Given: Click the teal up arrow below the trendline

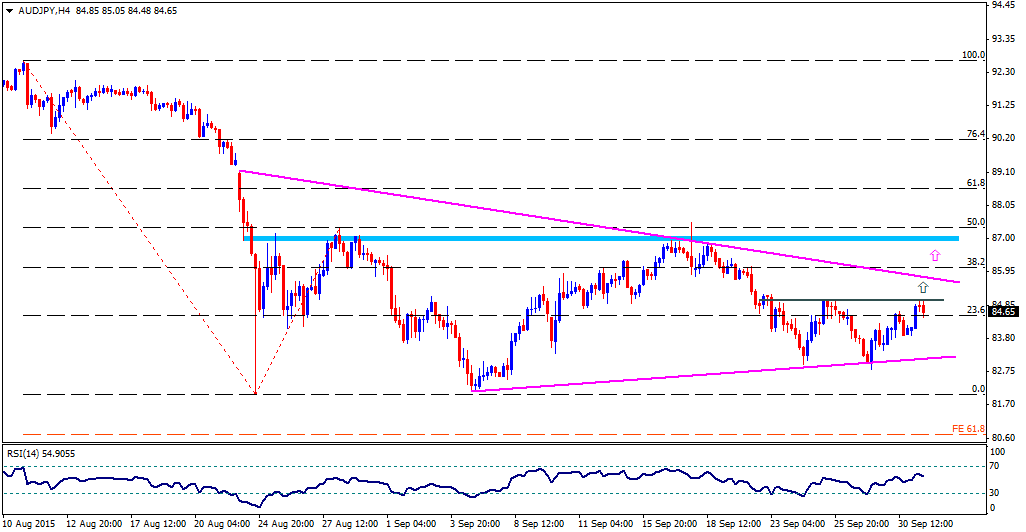Looking at the screenshot, I should pos(923,287).
